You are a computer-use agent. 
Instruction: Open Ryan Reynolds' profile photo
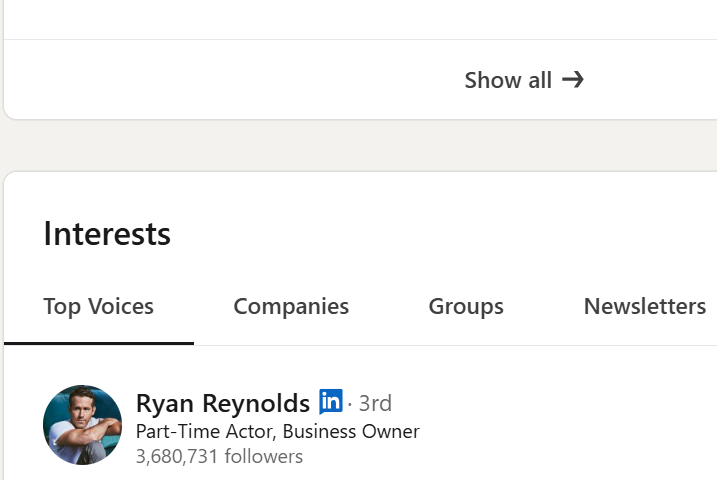pyautogui.click(x=82, y=424)
